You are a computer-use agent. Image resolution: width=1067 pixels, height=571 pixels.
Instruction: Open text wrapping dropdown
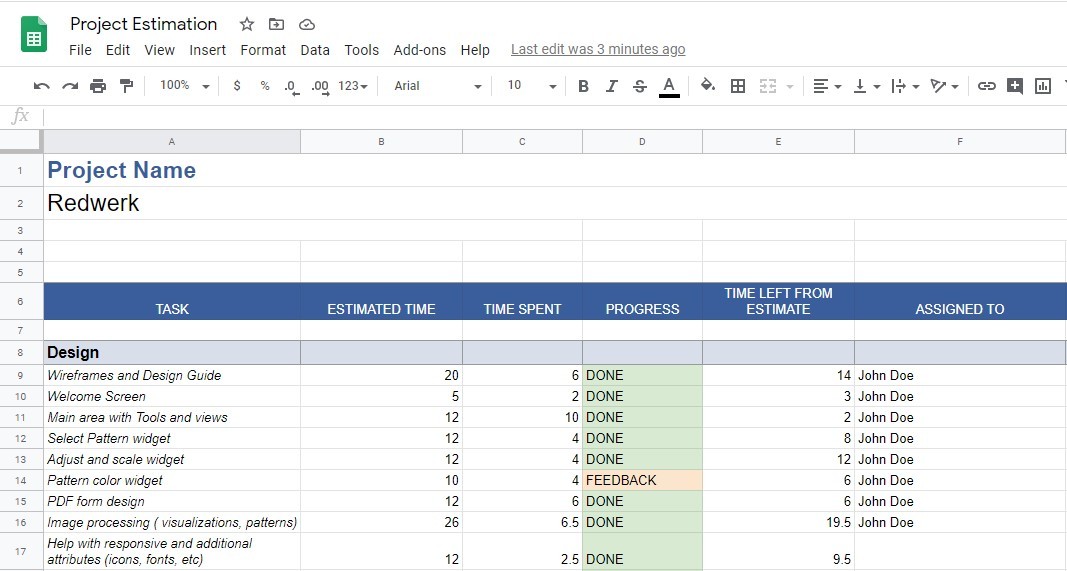905,86
